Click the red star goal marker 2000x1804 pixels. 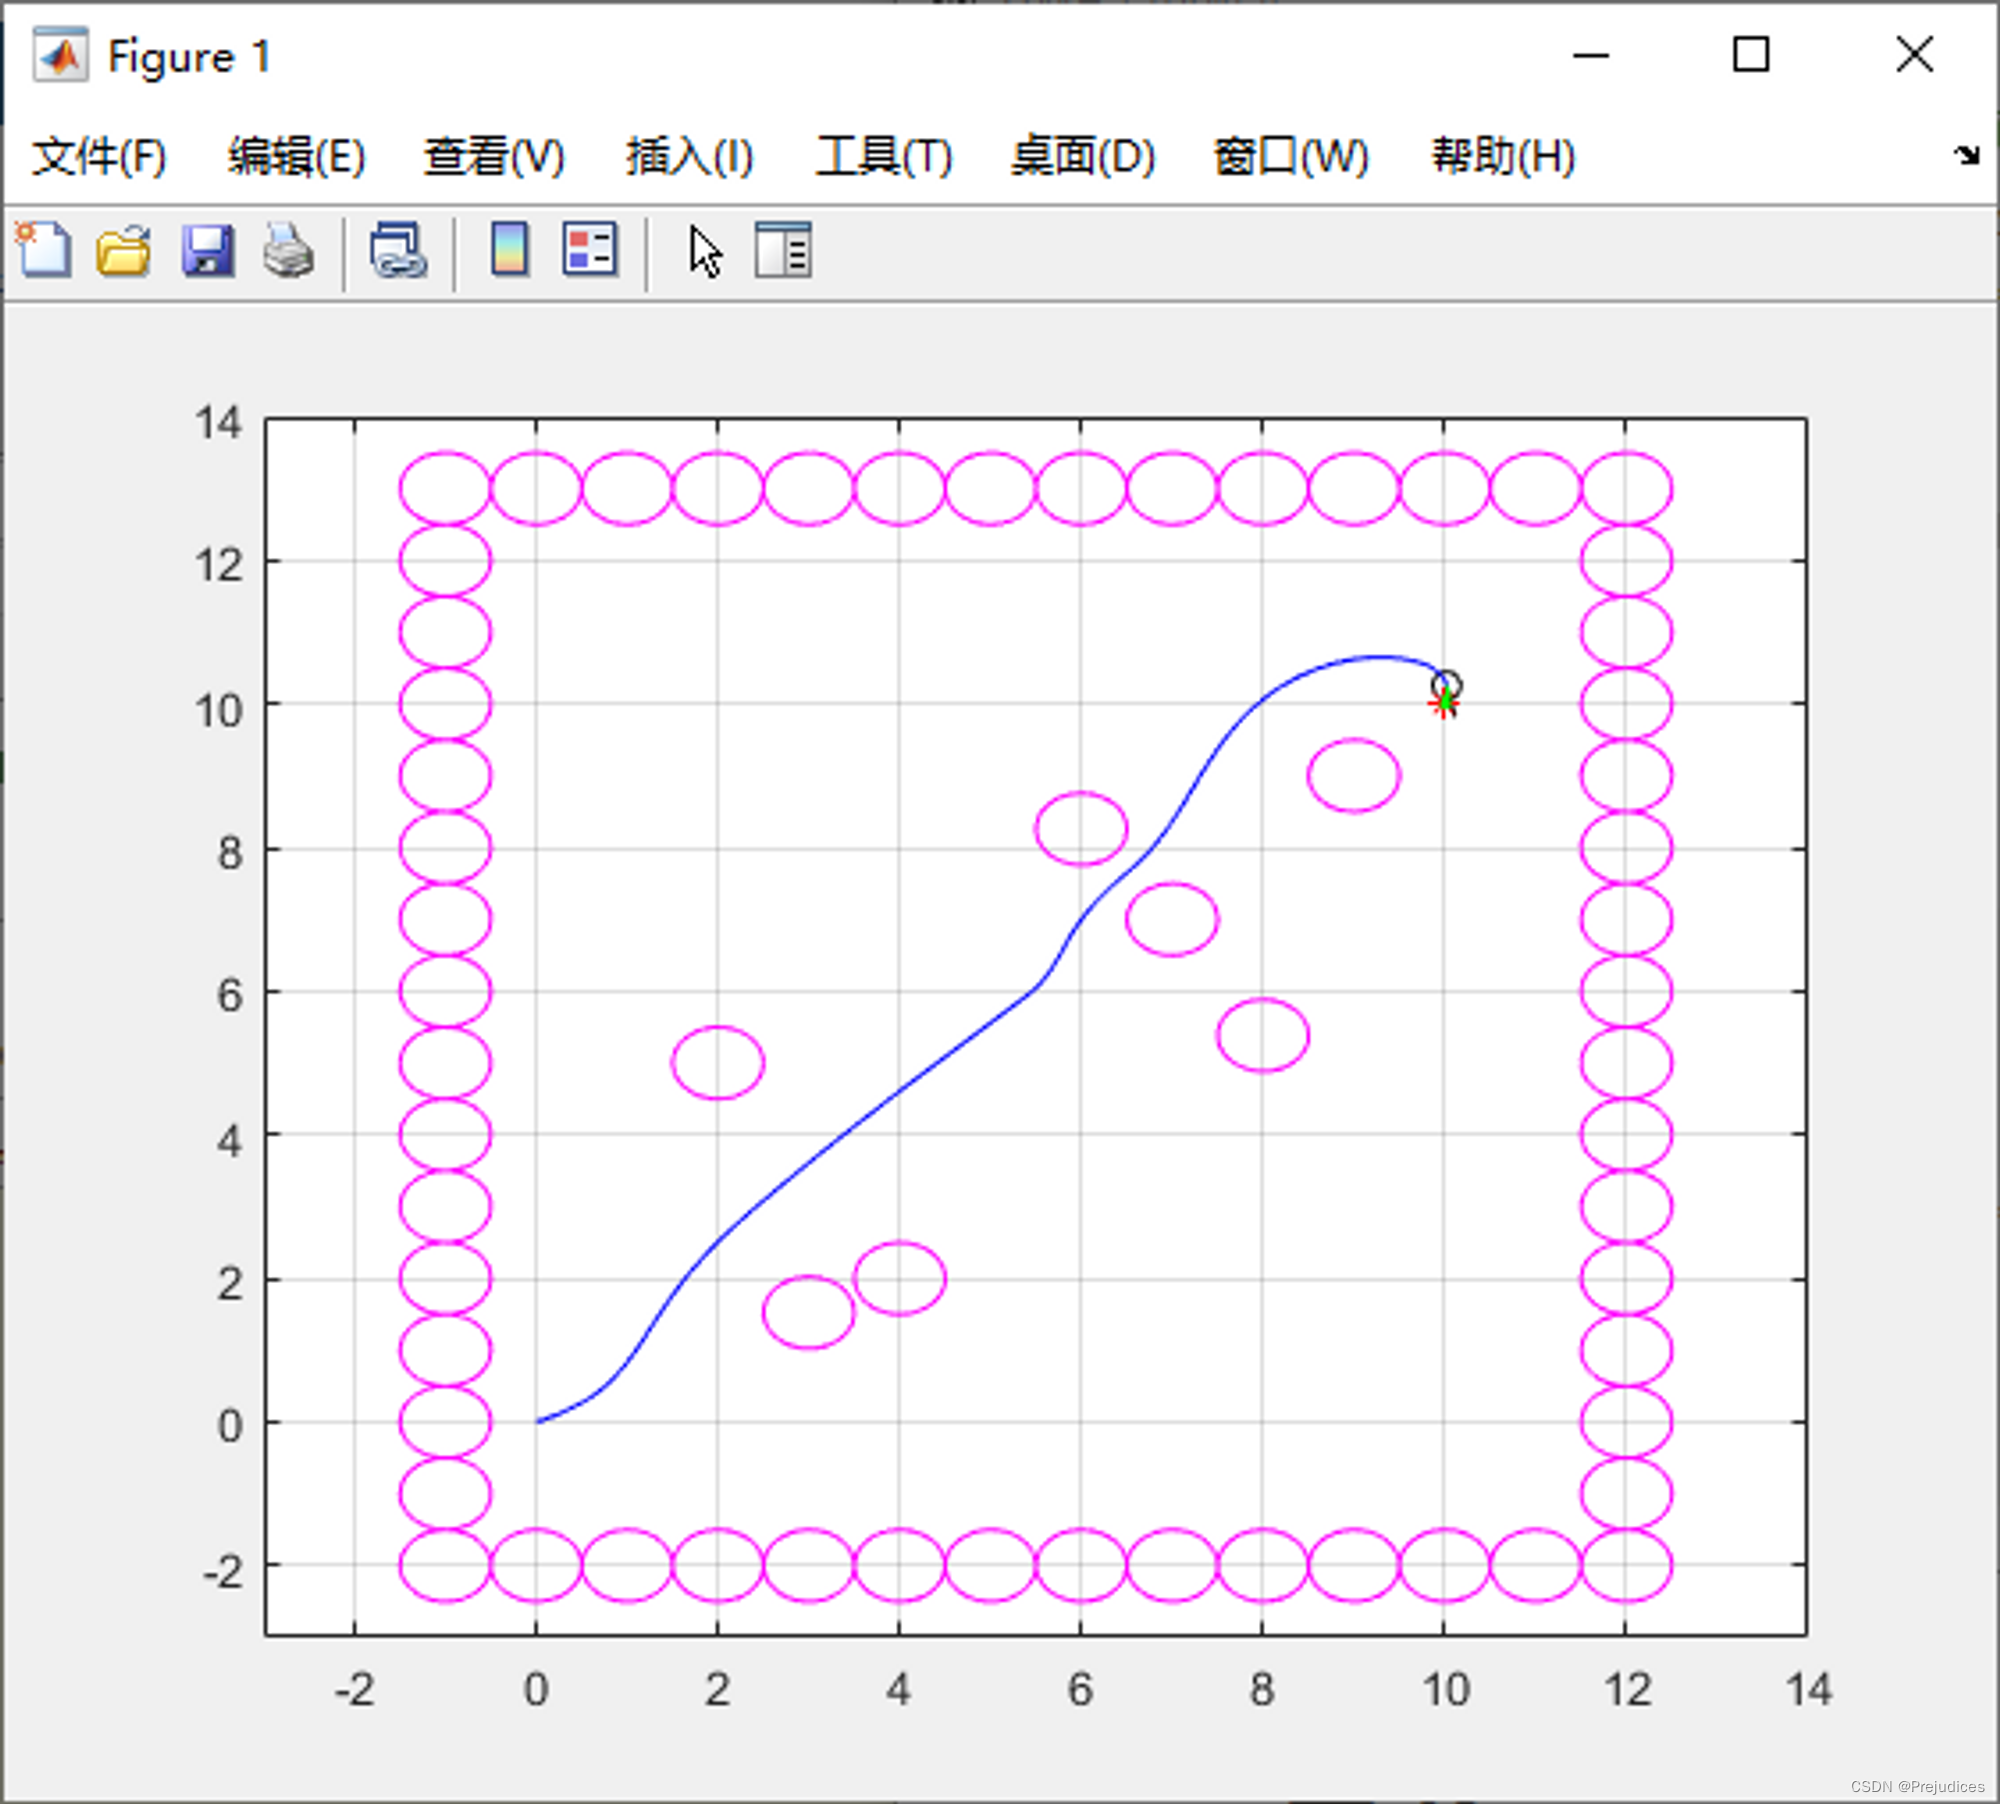(x=1443, y=705)
